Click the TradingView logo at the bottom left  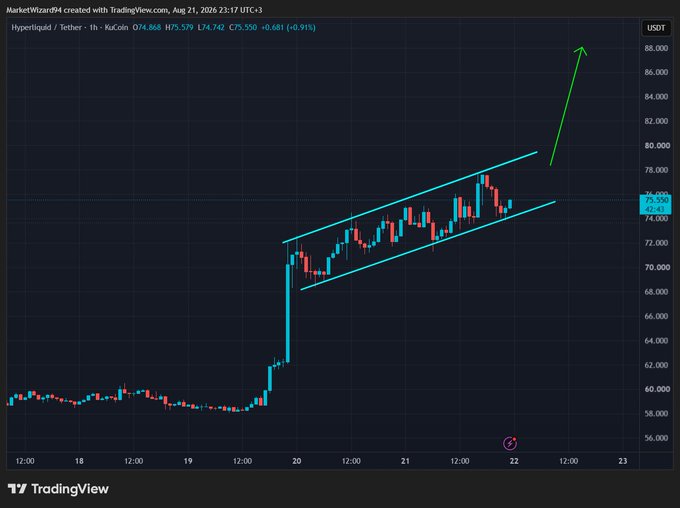[58, 489]
